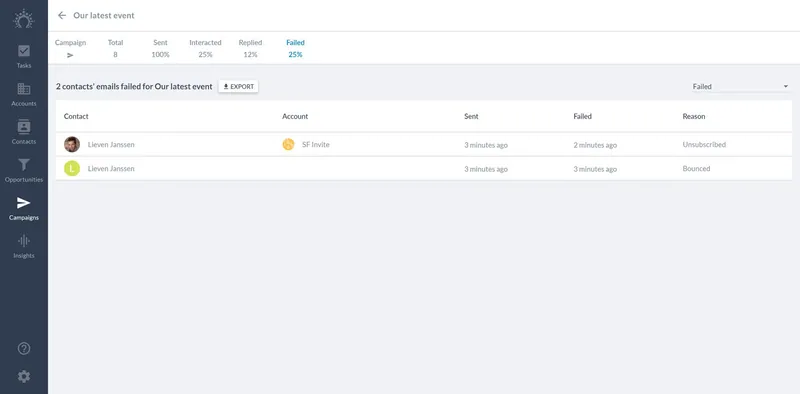Open Campaigns paper plane icon
Image resolution: width=800 pixels, height=394 pixels.
[23, 203]
